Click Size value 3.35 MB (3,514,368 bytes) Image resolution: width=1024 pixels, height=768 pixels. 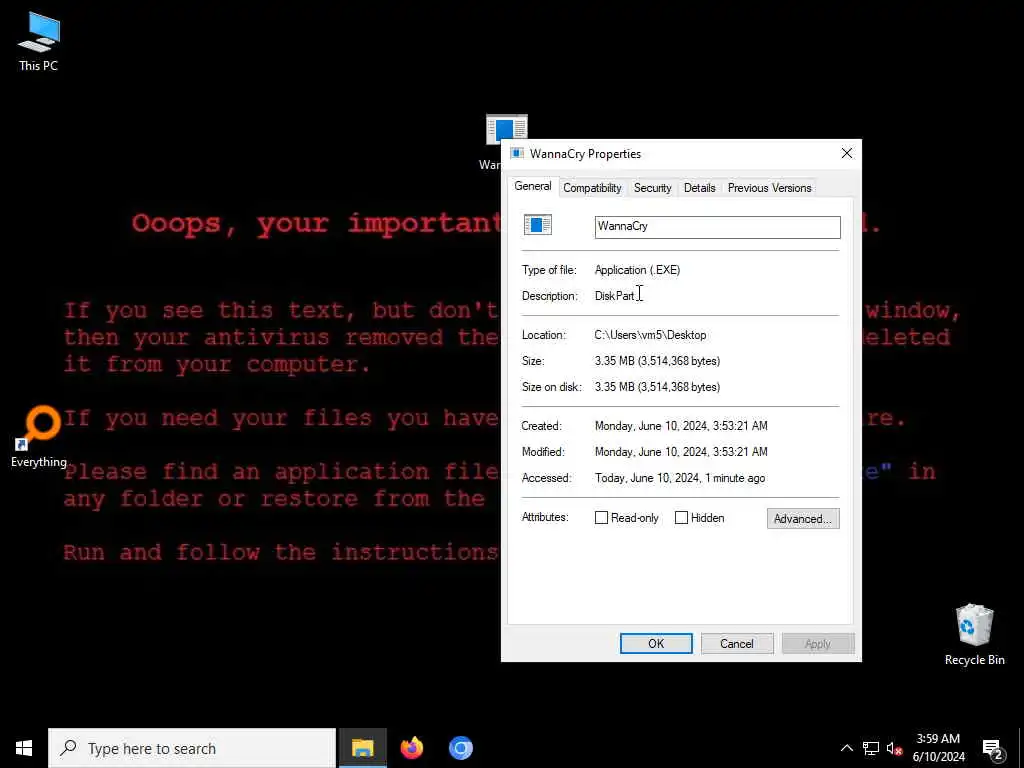coord(657,361)
